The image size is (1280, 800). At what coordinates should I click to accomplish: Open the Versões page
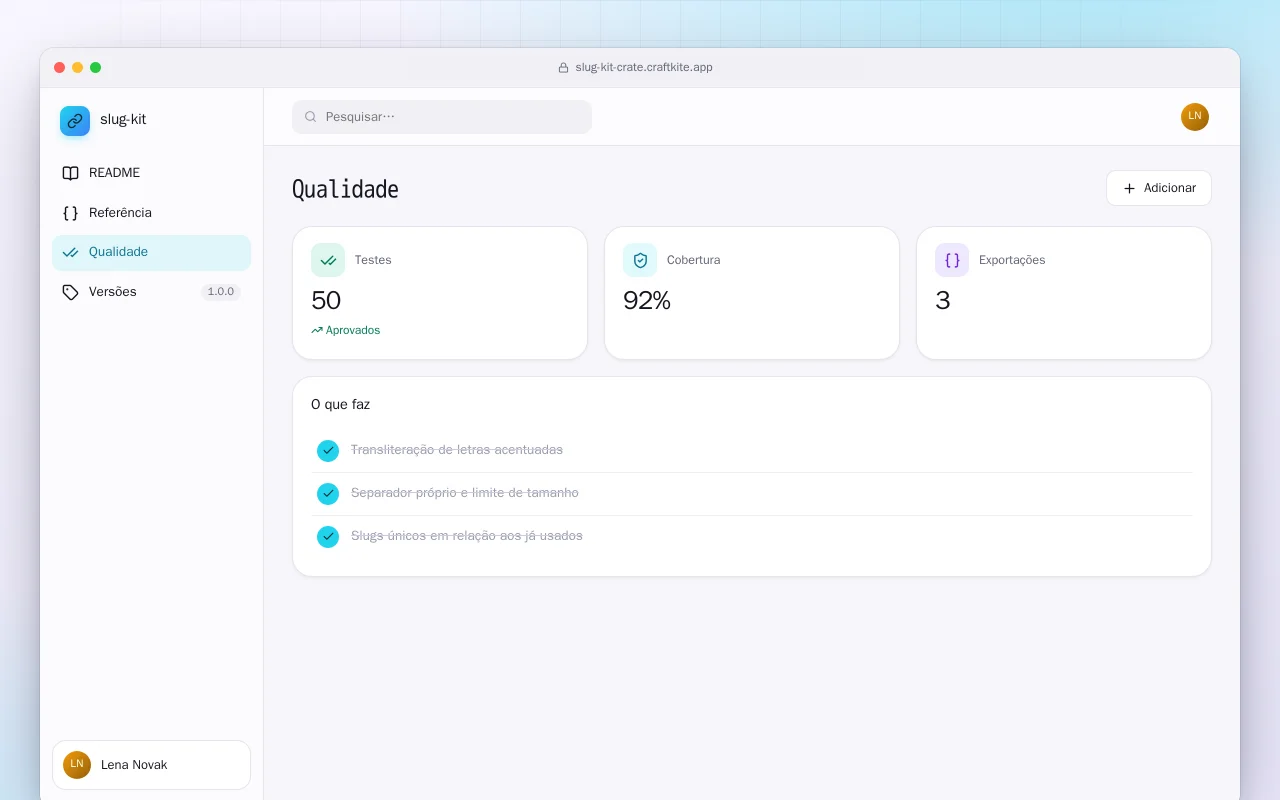tap(151, 292)
